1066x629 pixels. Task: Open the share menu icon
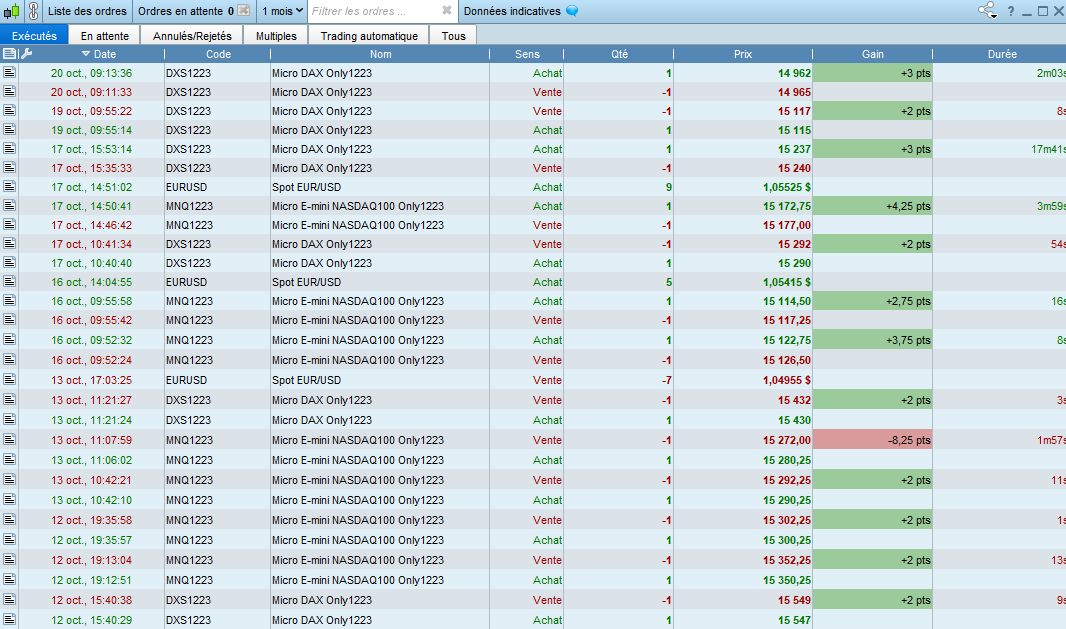tap(987, 11)
